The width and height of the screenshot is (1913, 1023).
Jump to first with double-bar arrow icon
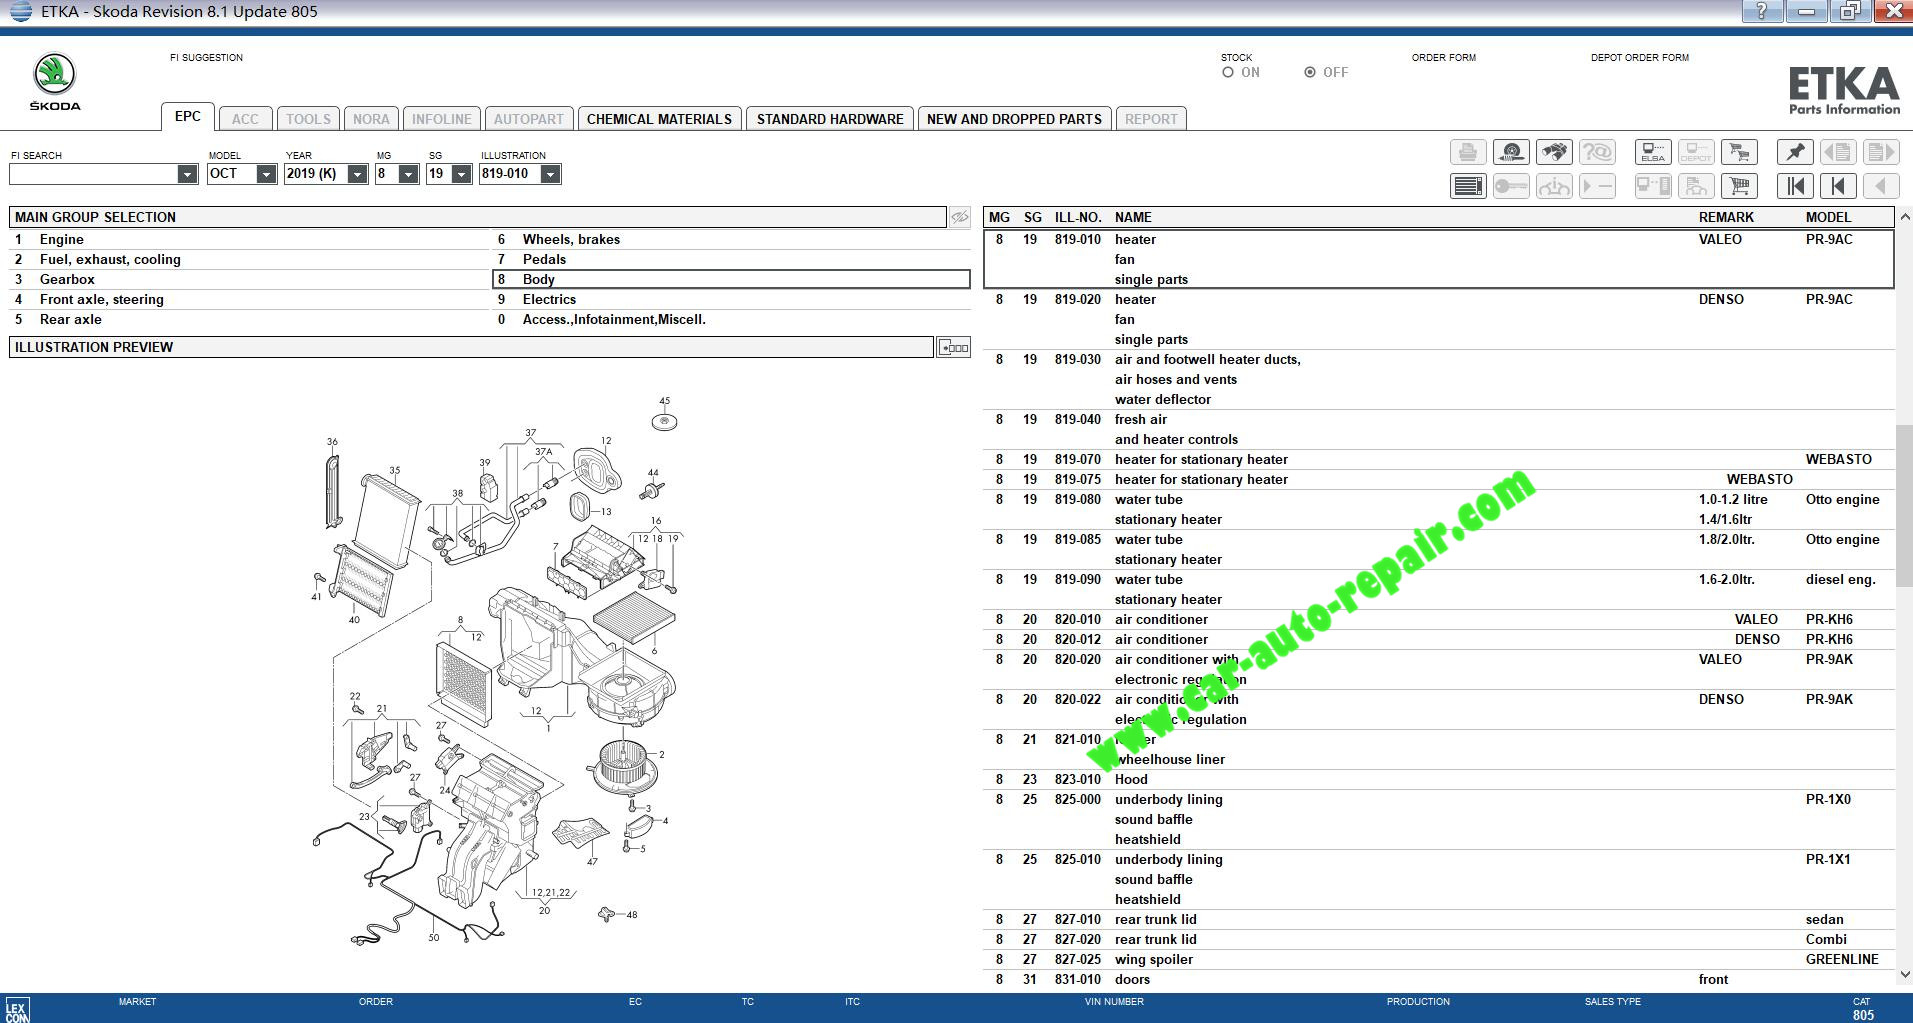[x=1795, y=186]
